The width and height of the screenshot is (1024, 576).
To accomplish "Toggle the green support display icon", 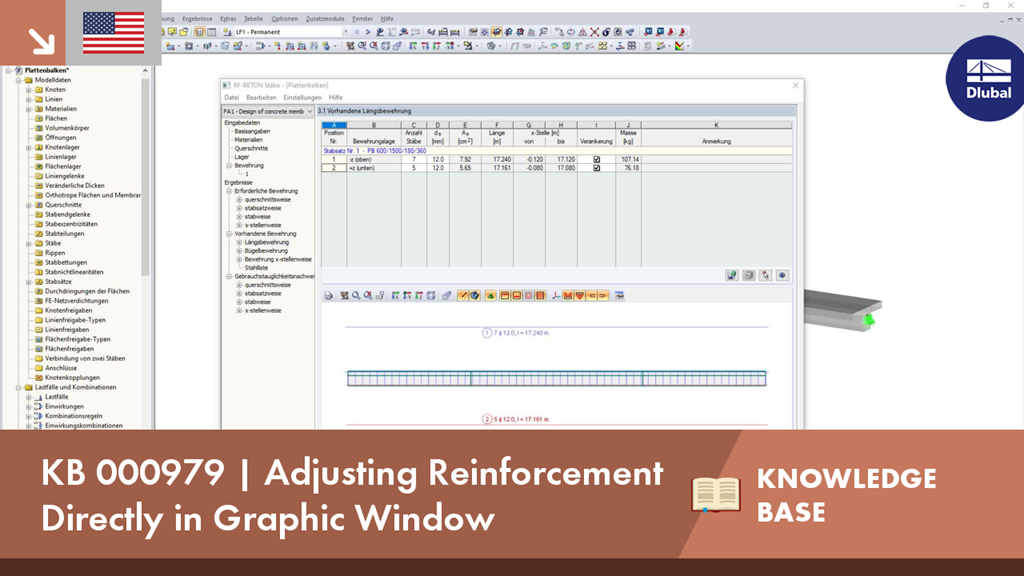I will [x=490, y=296].
